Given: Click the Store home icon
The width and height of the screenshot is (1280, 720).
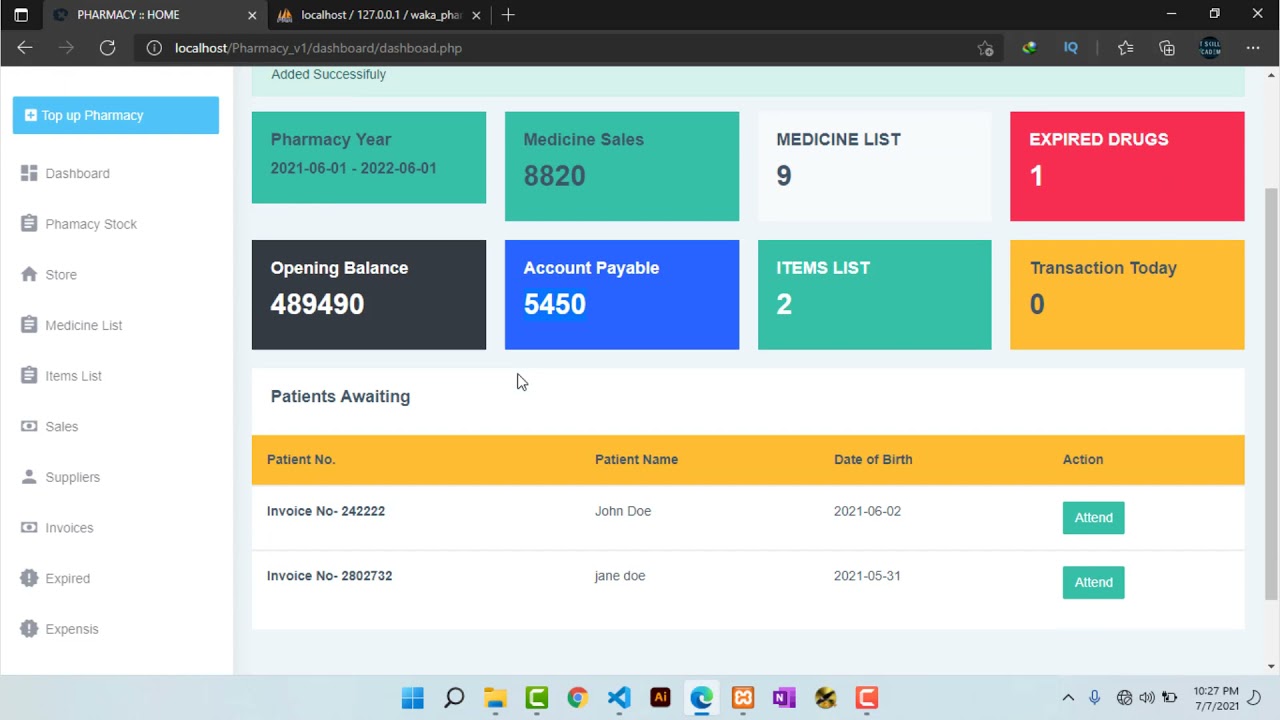Looking at the screenshot, I should [29, 274].
